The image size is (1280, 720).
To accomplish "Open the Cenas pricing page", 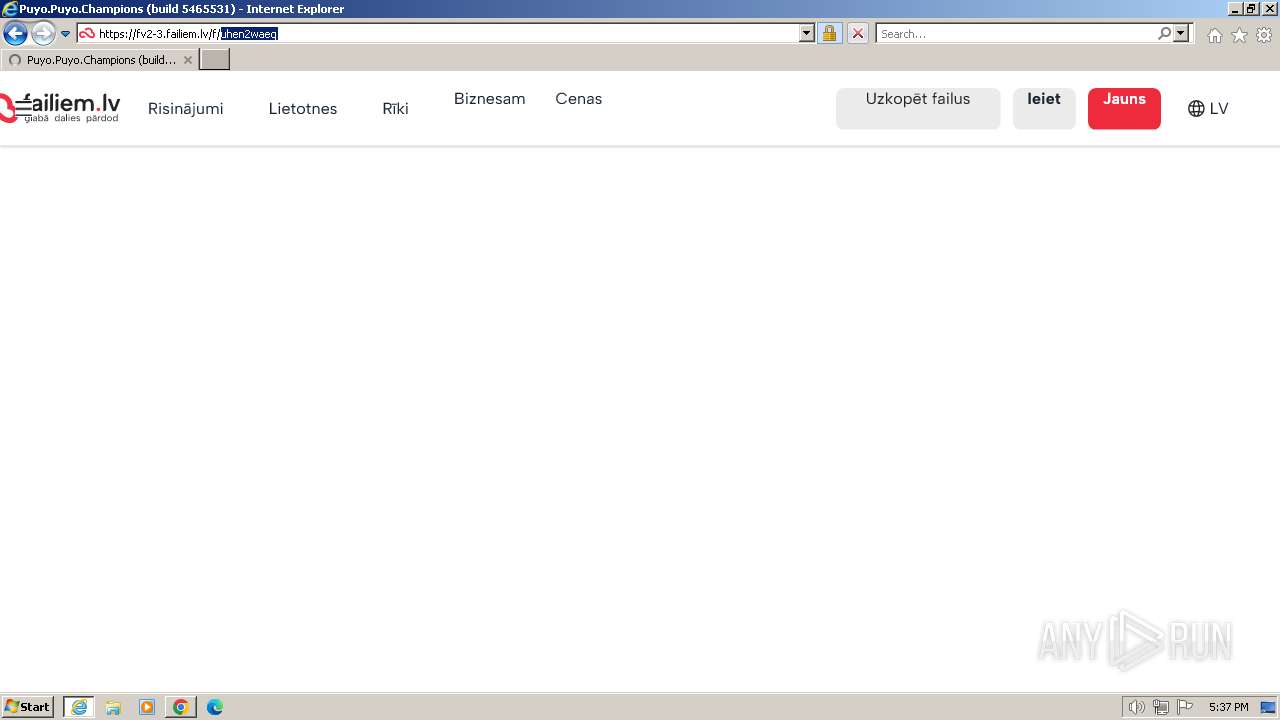I will pyautogui.click(x=579, y=99).
